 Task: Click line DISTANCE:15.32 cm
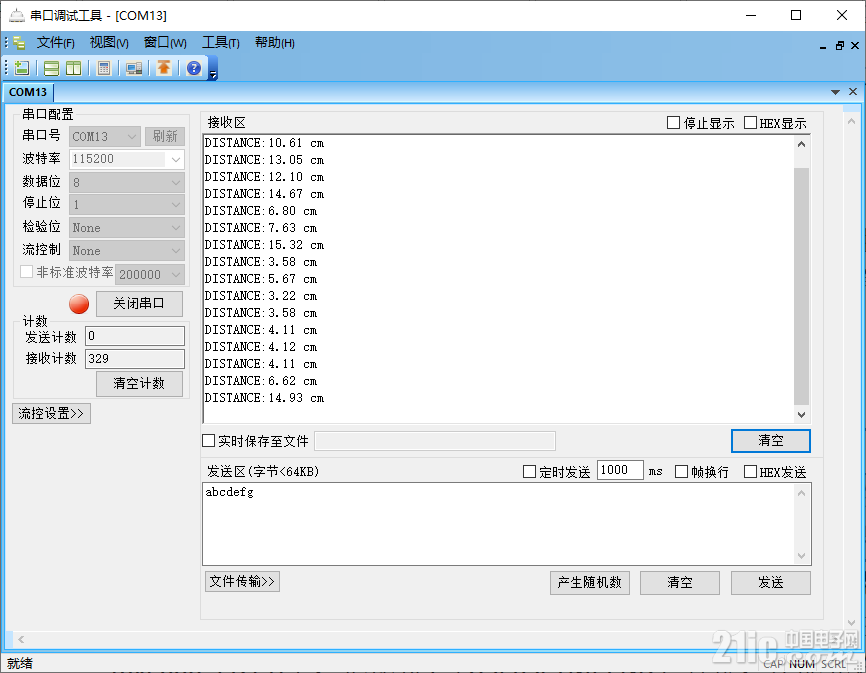264,245
